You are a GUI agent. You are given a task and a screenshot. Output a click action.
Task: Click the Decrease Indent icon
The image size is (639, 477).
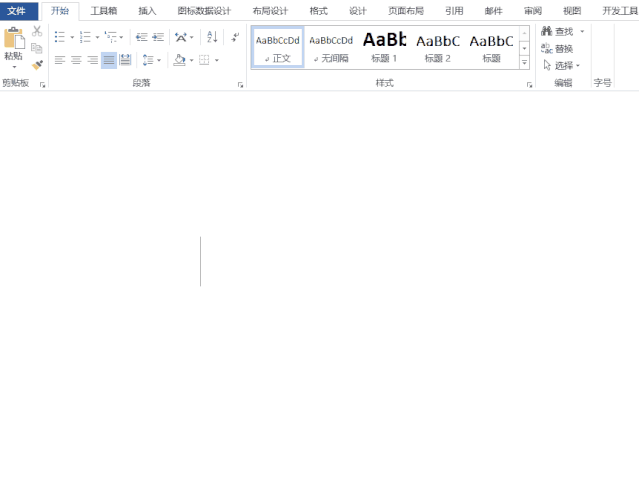tap(140, 37)
